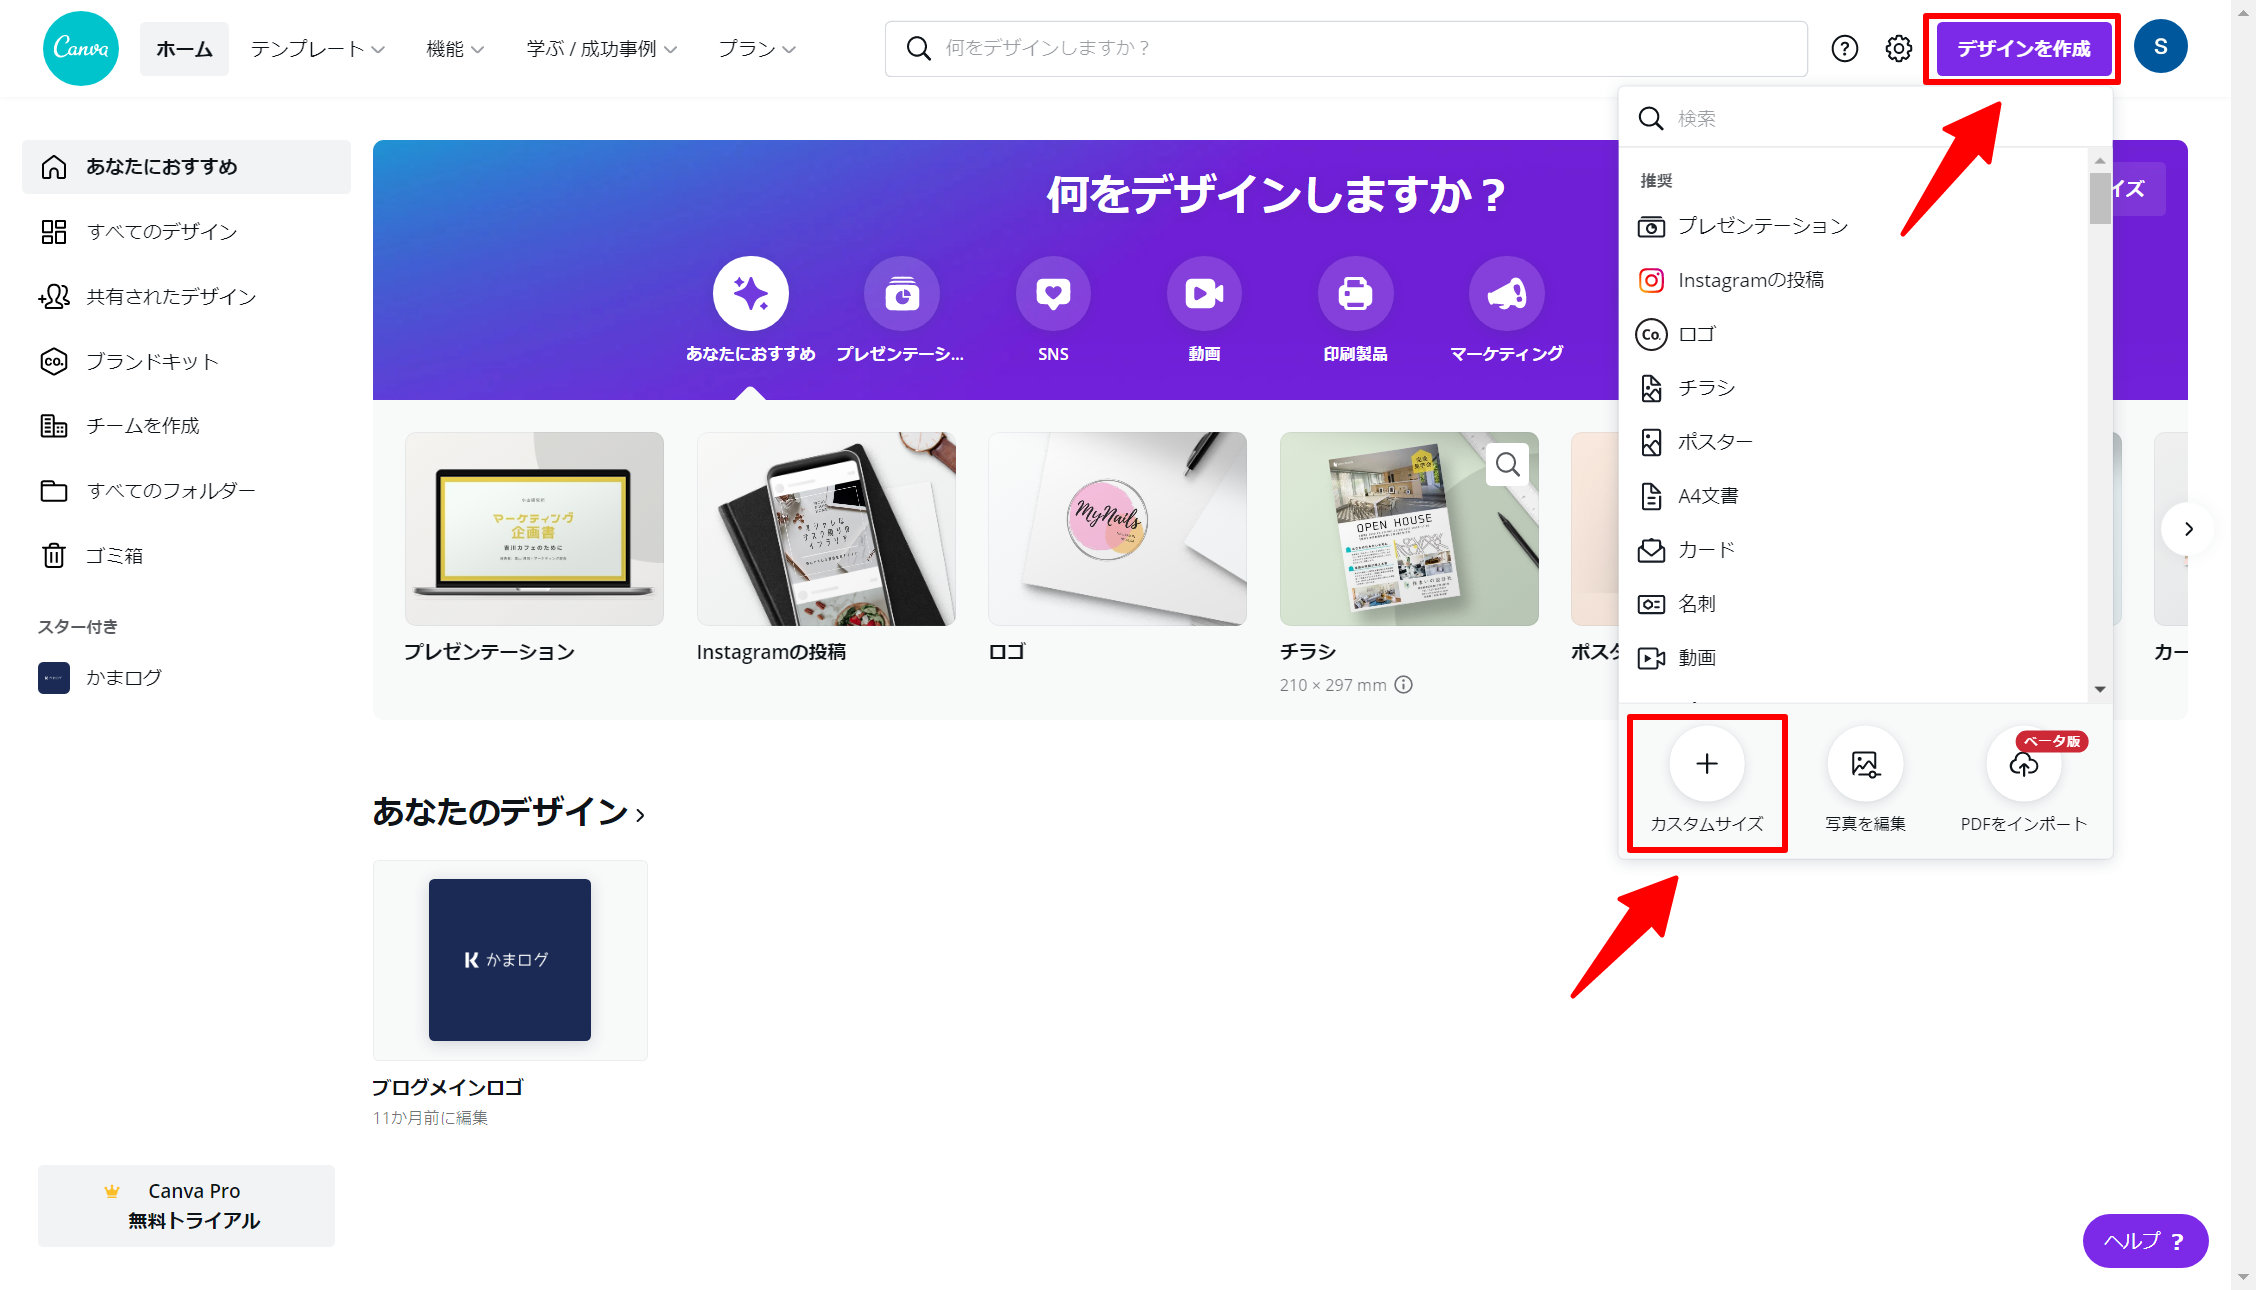The height and width of the screenshot is (1290, 2256).
Task: Open すべてのフォルダー in the sidebar
Action: (186, 491)
